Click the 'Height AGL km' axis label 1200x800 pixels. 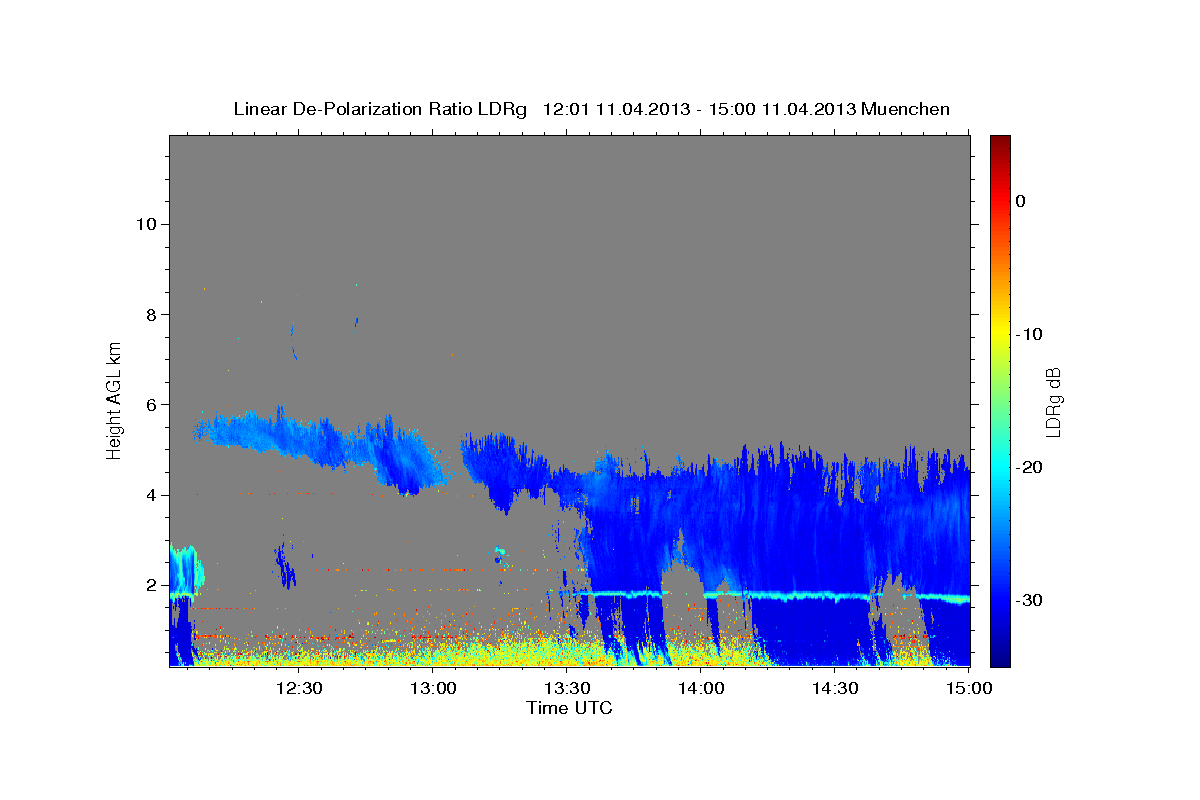pyautogui.click(x=114, y=401)
